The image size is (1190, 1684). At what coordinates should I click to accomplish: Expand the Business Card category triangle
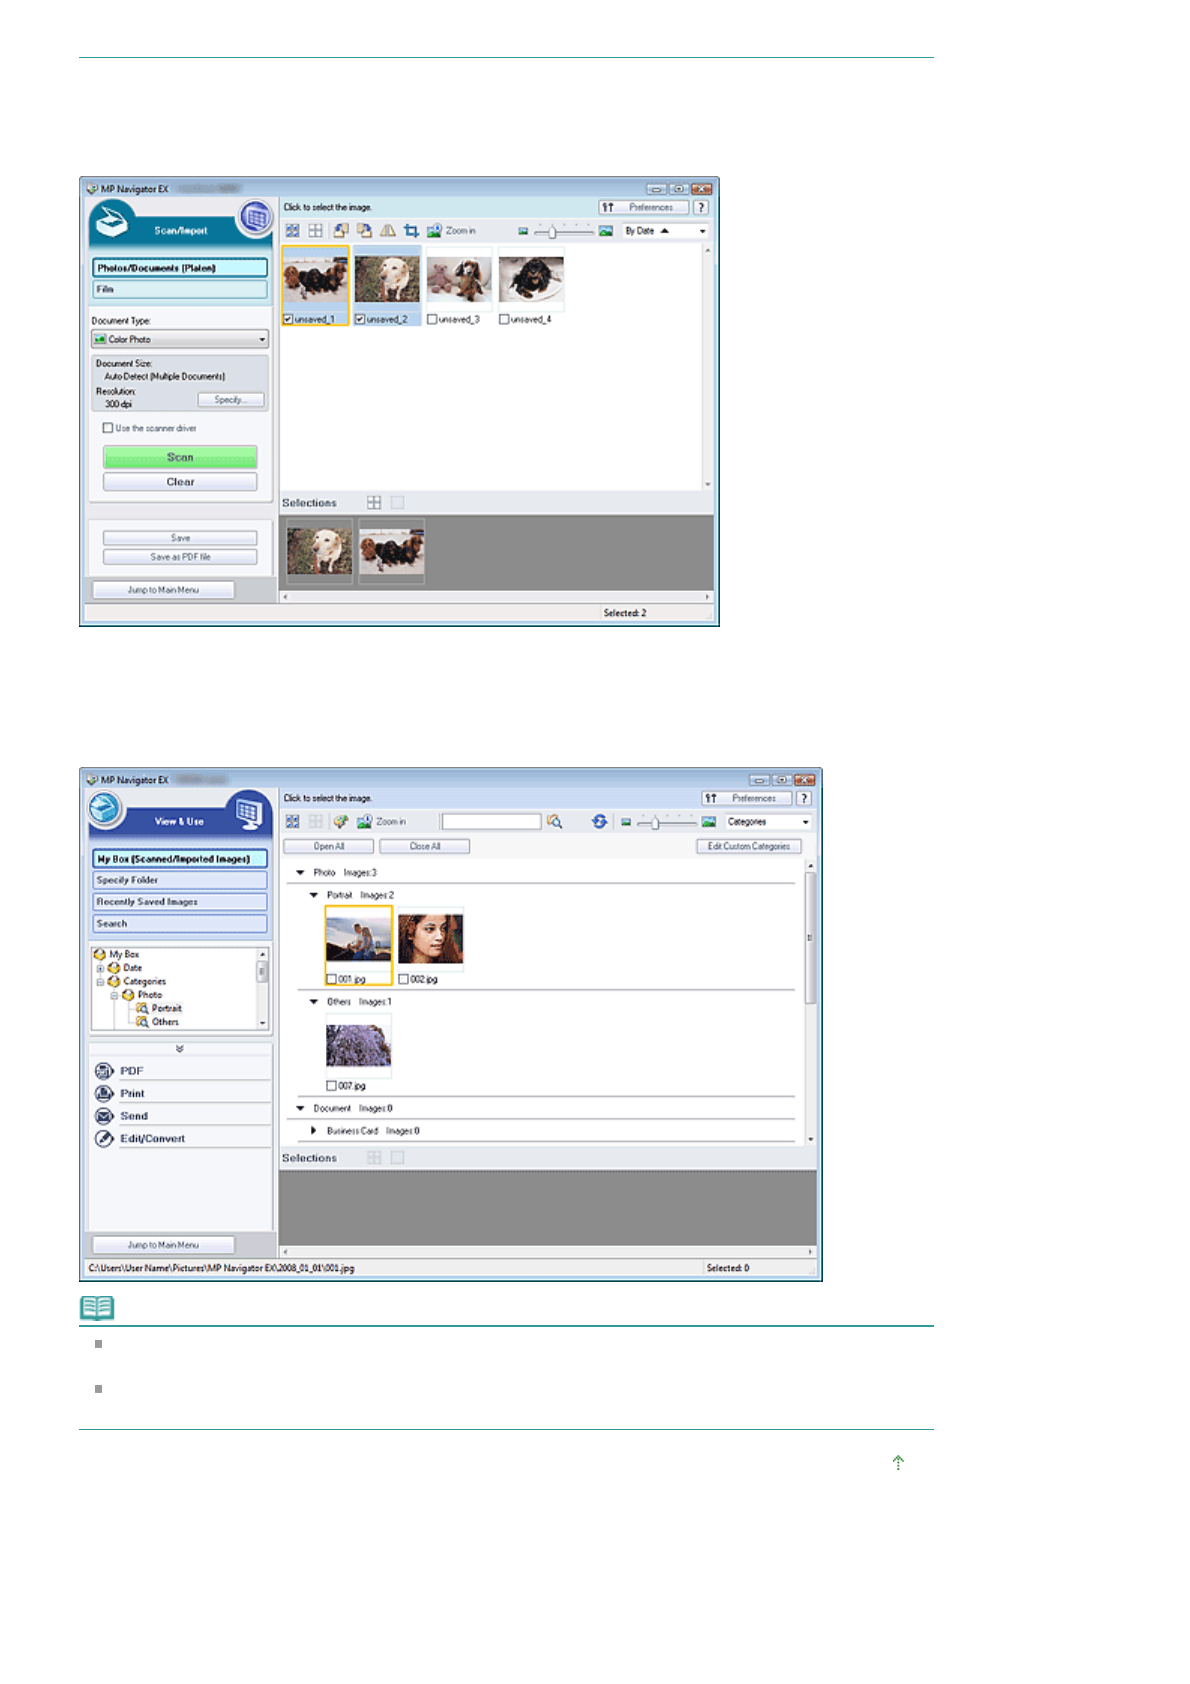[313, 1131]
